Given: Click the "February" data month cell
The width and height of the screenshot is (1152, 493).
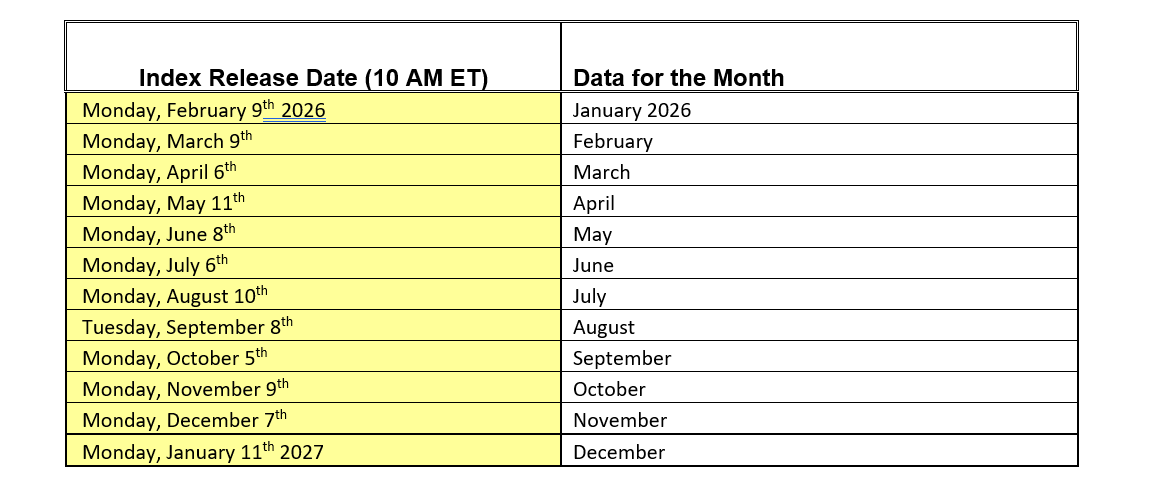Looking at the screenshot, I should click(x=613, y=141).
